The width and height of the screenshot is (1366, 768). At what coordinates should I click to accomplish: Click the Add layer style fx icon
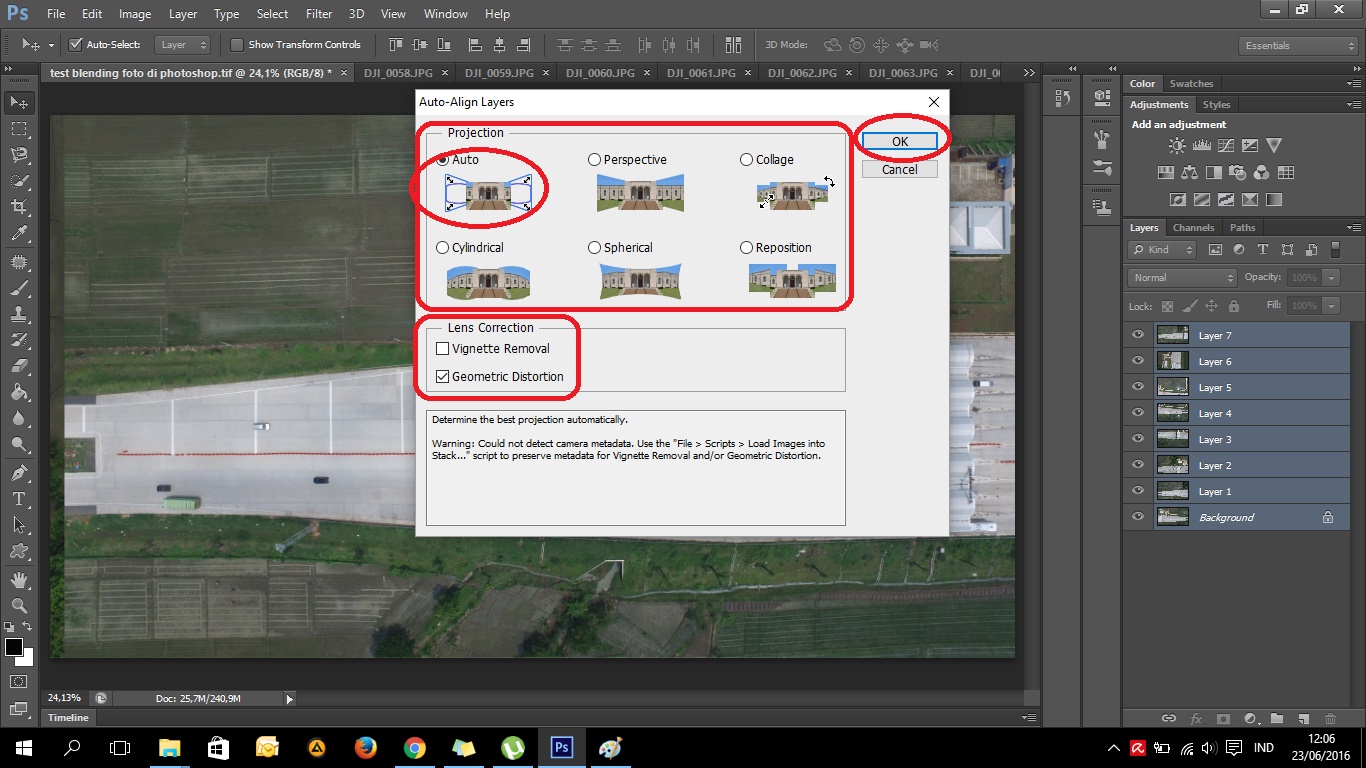(x=1196, y=718)
